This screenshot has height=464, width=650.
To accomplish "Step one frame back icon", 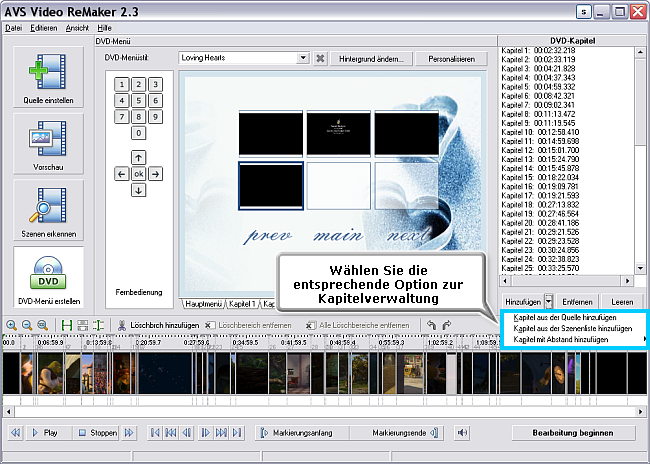I will [x=187, y=432].
